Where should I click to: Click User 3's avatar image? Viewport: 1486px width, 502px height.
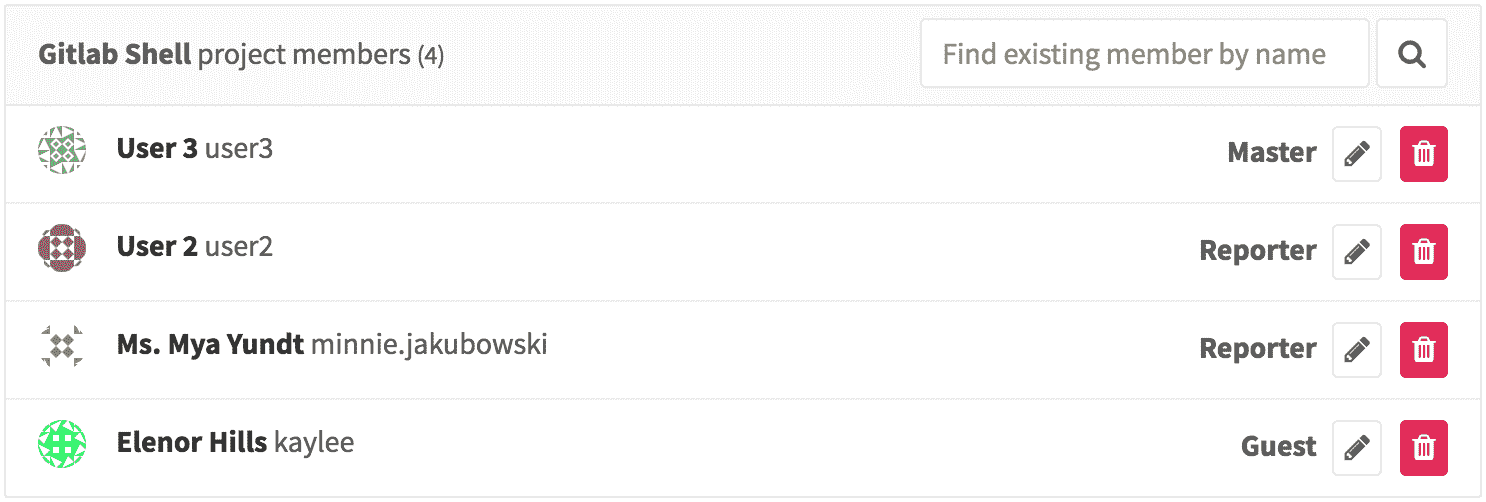point(62,150)
